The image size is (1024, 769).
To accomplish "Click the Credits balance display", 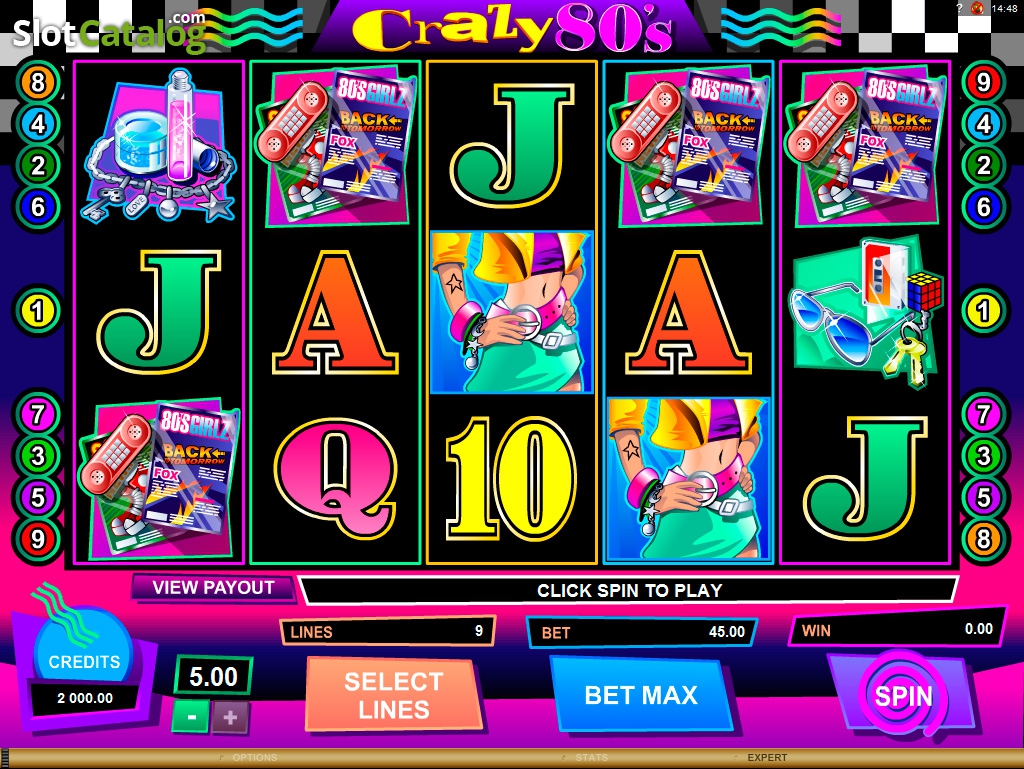I will [85, 698].
